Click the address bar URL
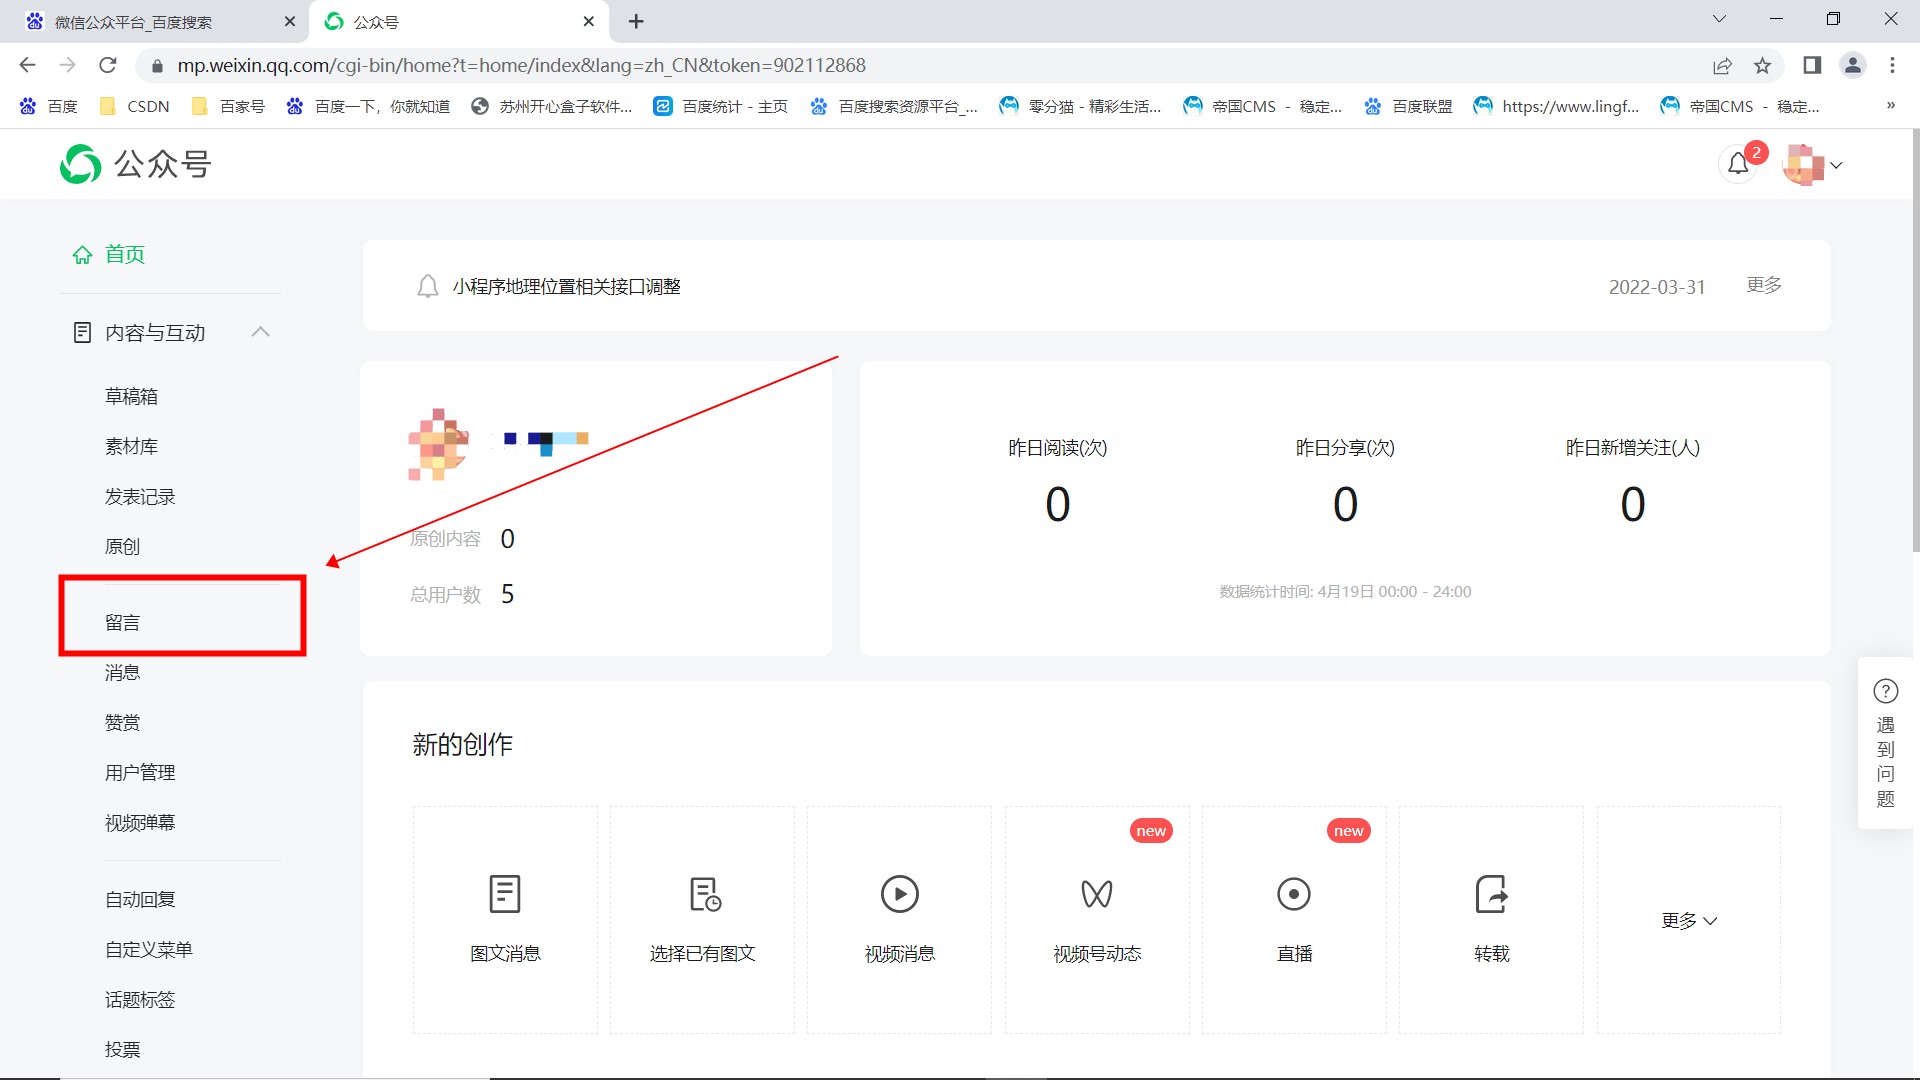Screen dimensions: 1920x1080 coord(521,65)
